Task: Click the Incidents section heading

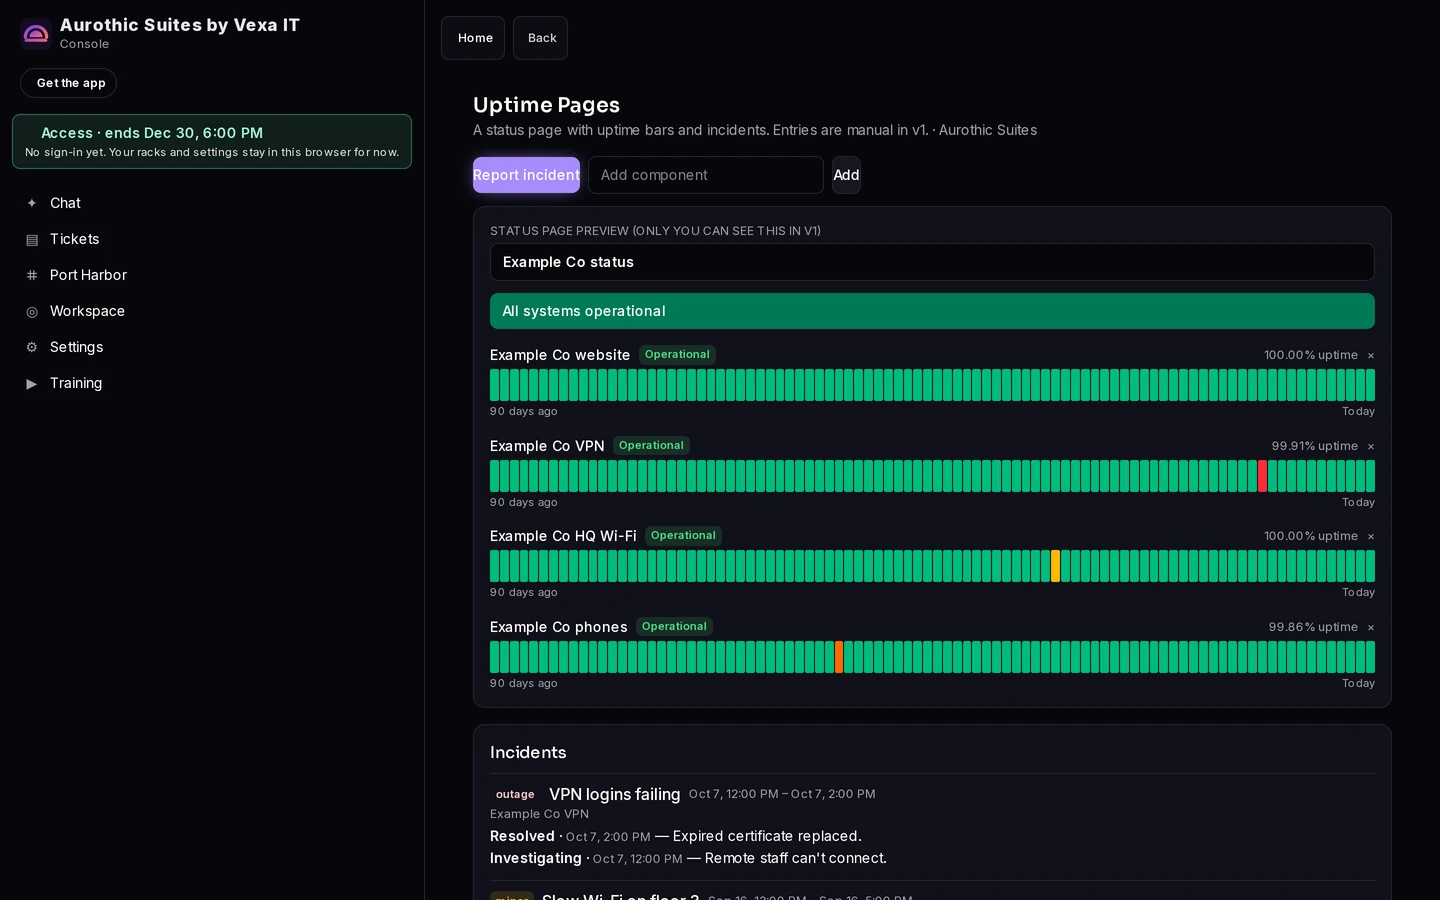Action: 528,752
